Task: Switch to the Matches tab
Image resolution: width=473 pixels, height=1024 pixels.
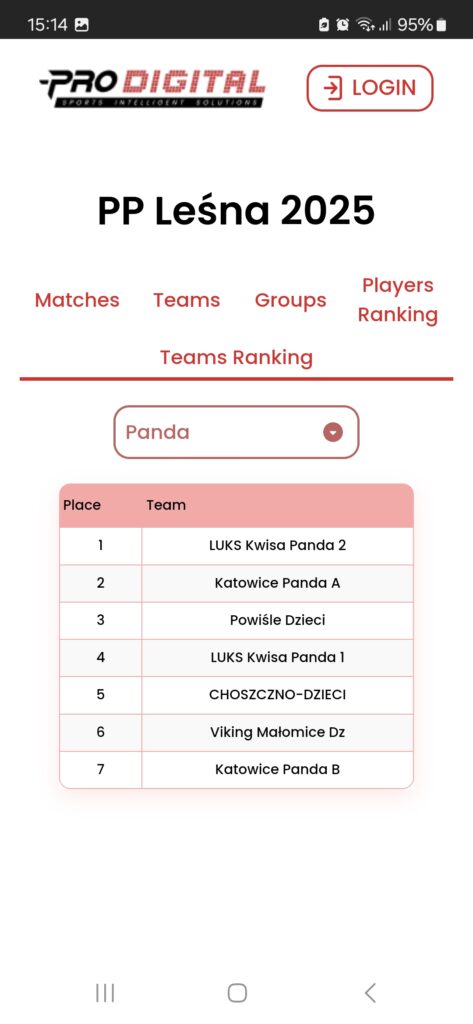Action: click(77, 300)
